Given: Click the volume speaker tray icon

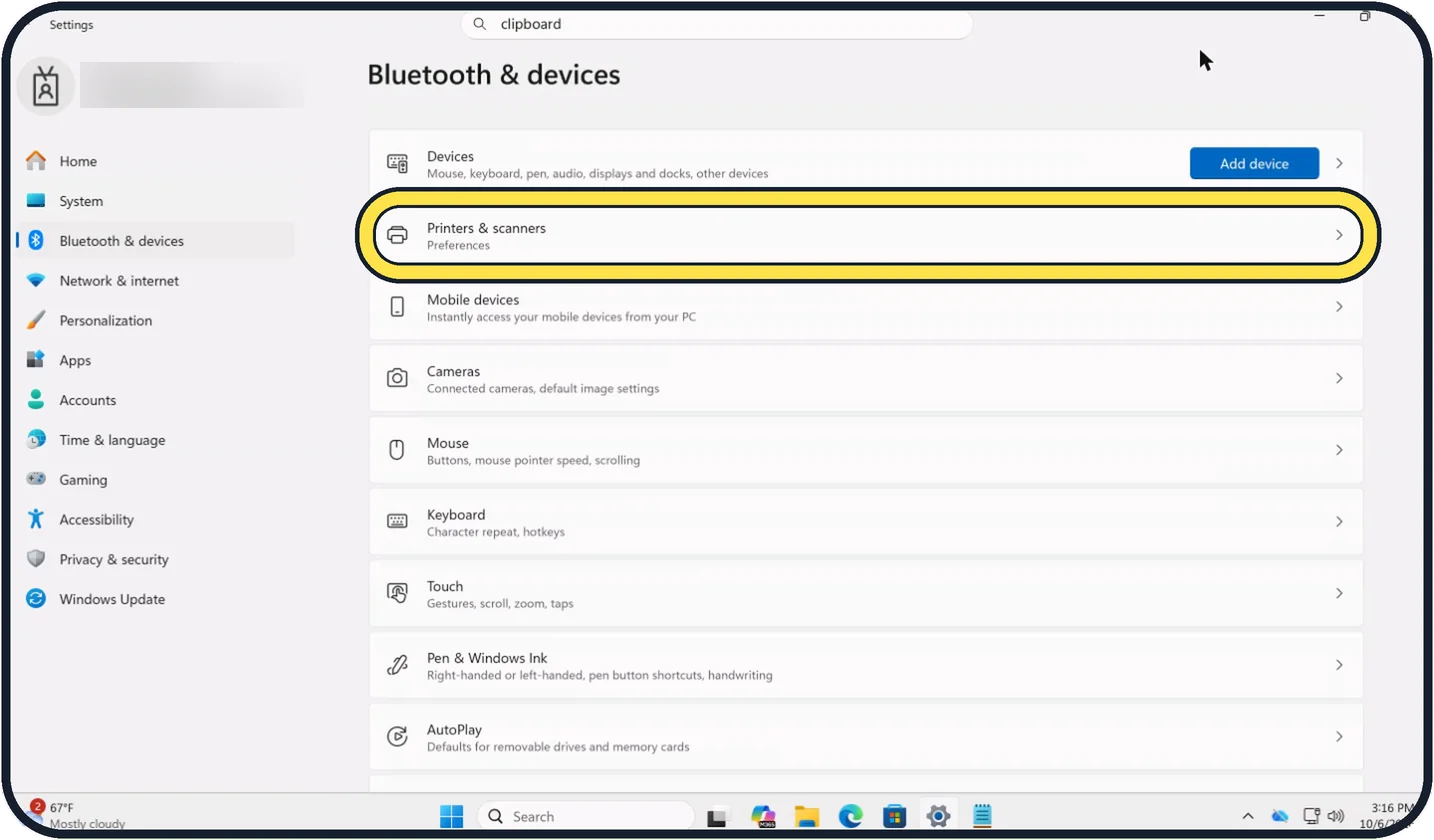Looking at the screenshot, I should click(x=1336, y=816).
